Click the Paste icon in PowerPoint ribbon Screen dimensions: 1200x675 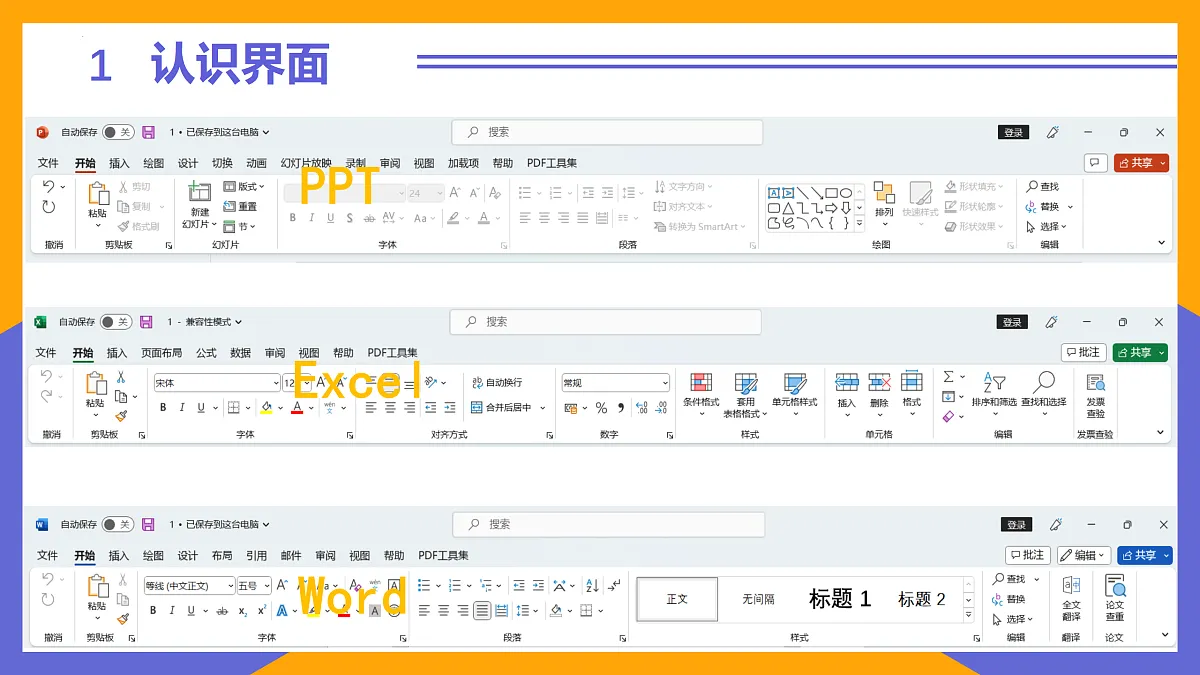pyautogui.click(x=98, y=194)
